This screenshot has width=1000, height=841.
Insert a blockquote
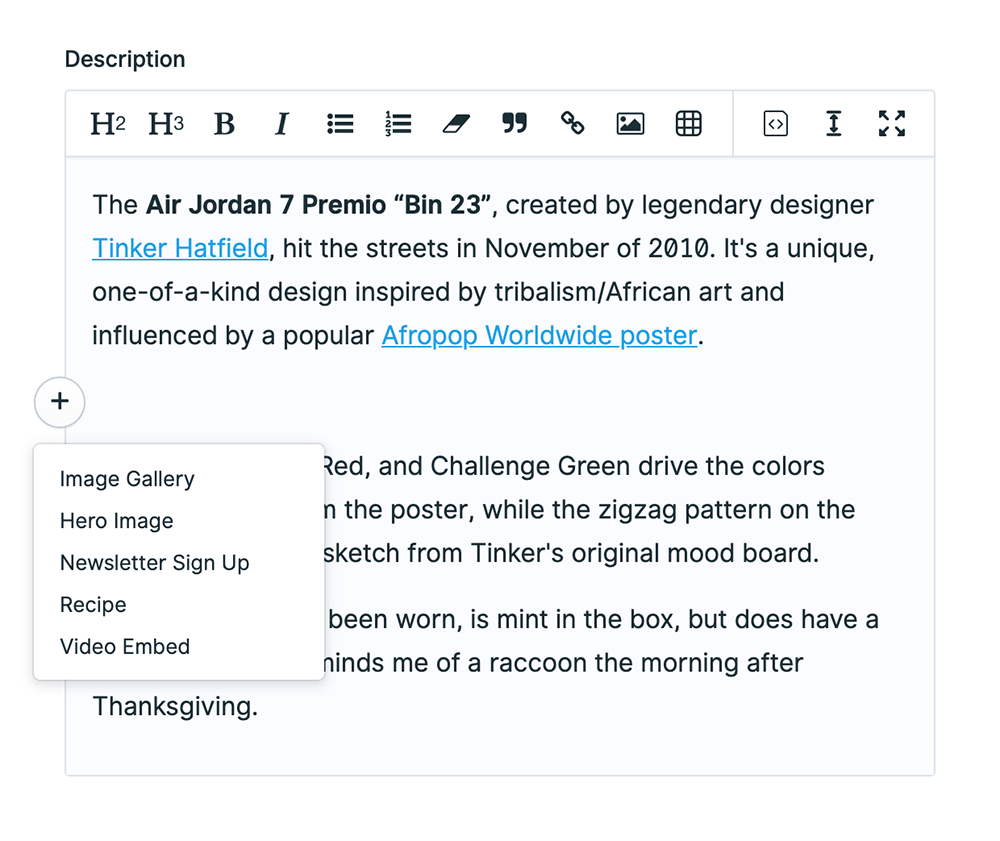[514, 124]
